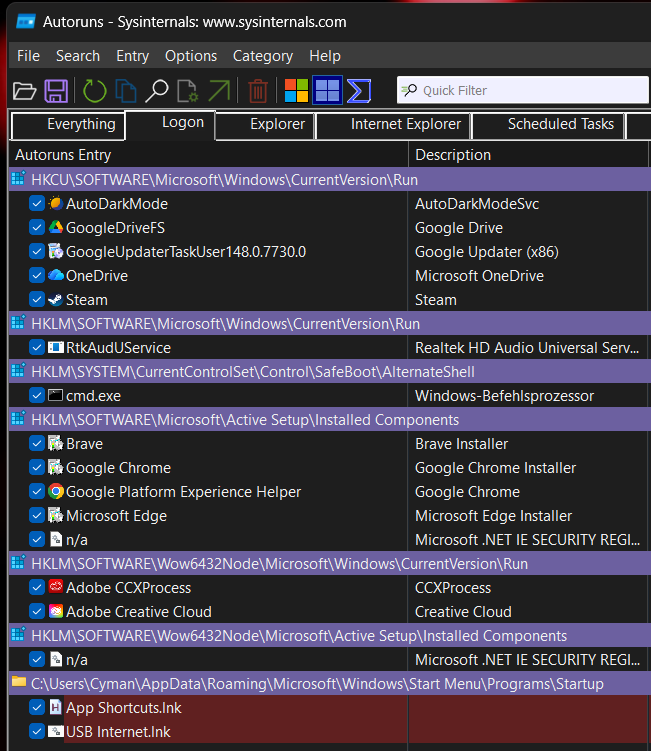Sort by Autoruns Entry column header
The width and height of the screenshot is (651, 751).
click(x=208, y=155)
